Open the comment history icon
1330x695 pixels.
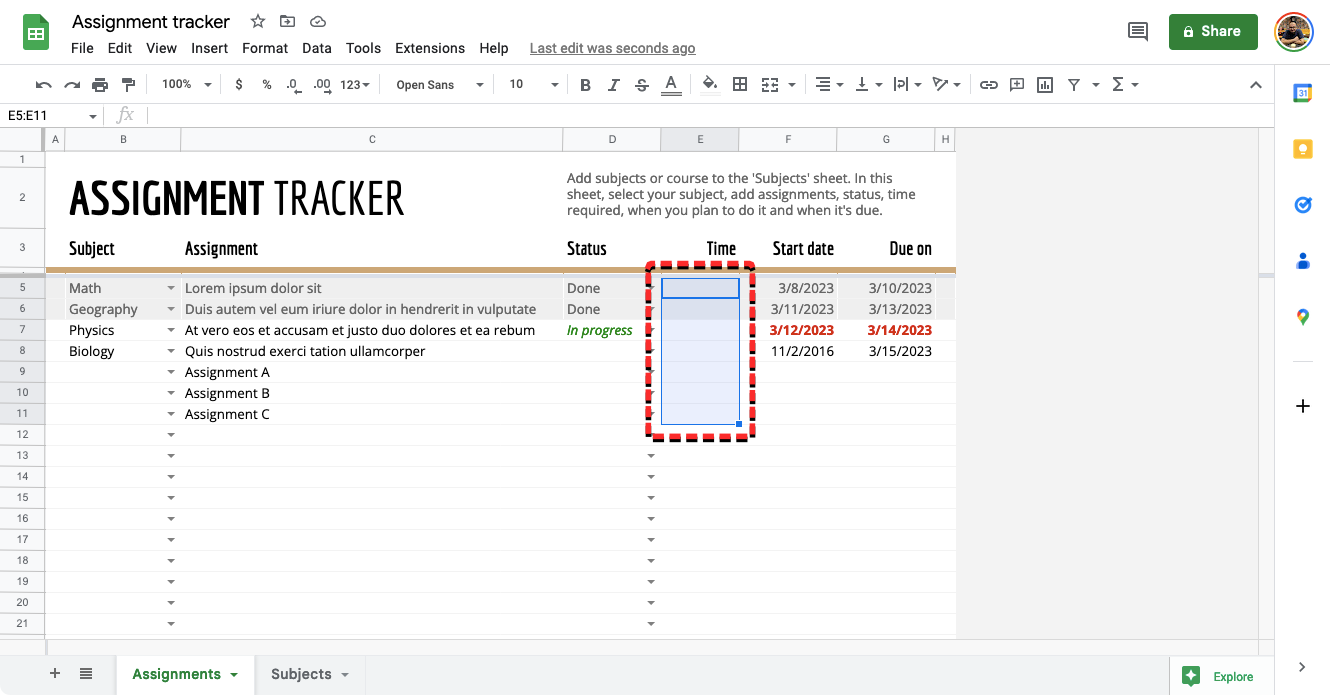pyautogui.click(x=1138, y=31)
